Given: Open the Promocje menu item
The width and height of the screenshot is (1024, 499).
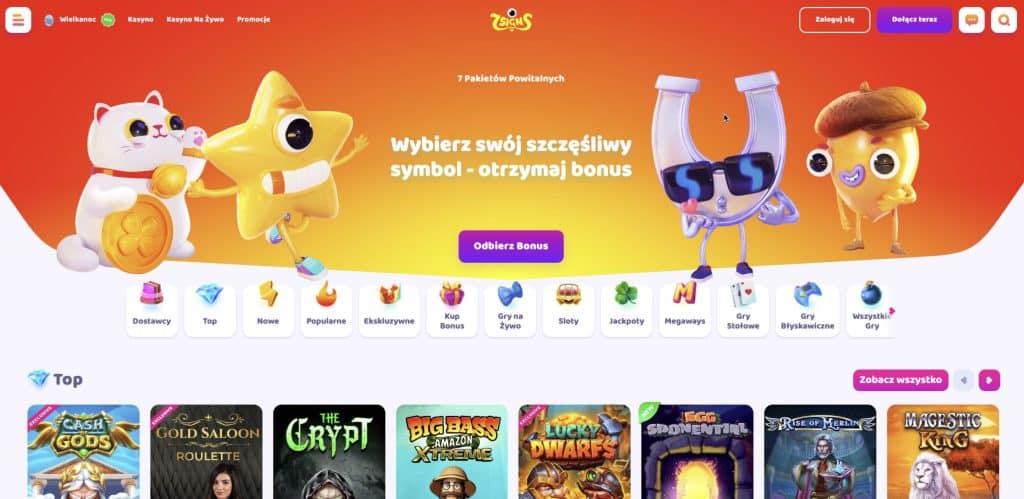Looking at the screenshot, I should coord(253,20).
